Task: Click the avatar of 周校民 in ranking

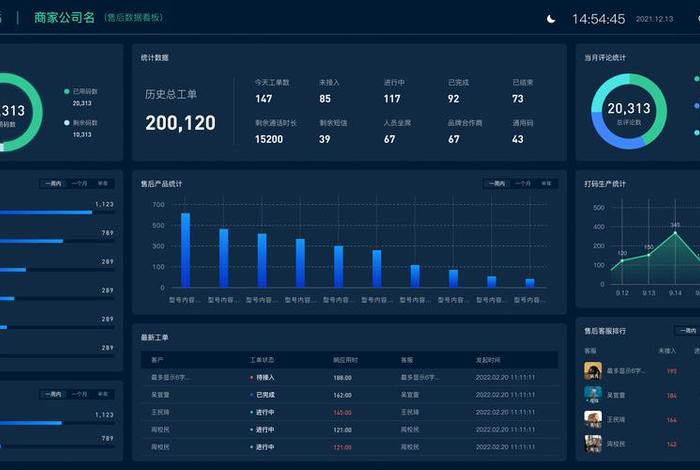Action: click(x=593, y=443)
